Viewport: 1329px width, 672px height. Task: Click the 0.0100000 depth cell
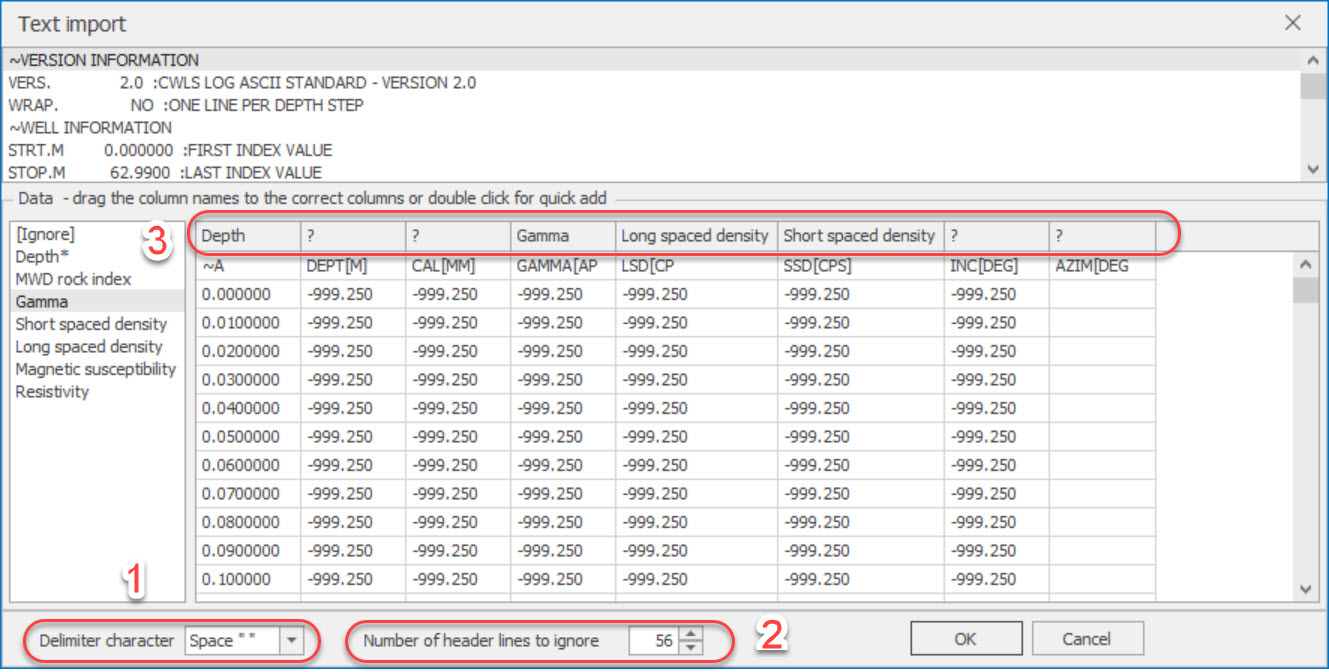tap(248, 323)
